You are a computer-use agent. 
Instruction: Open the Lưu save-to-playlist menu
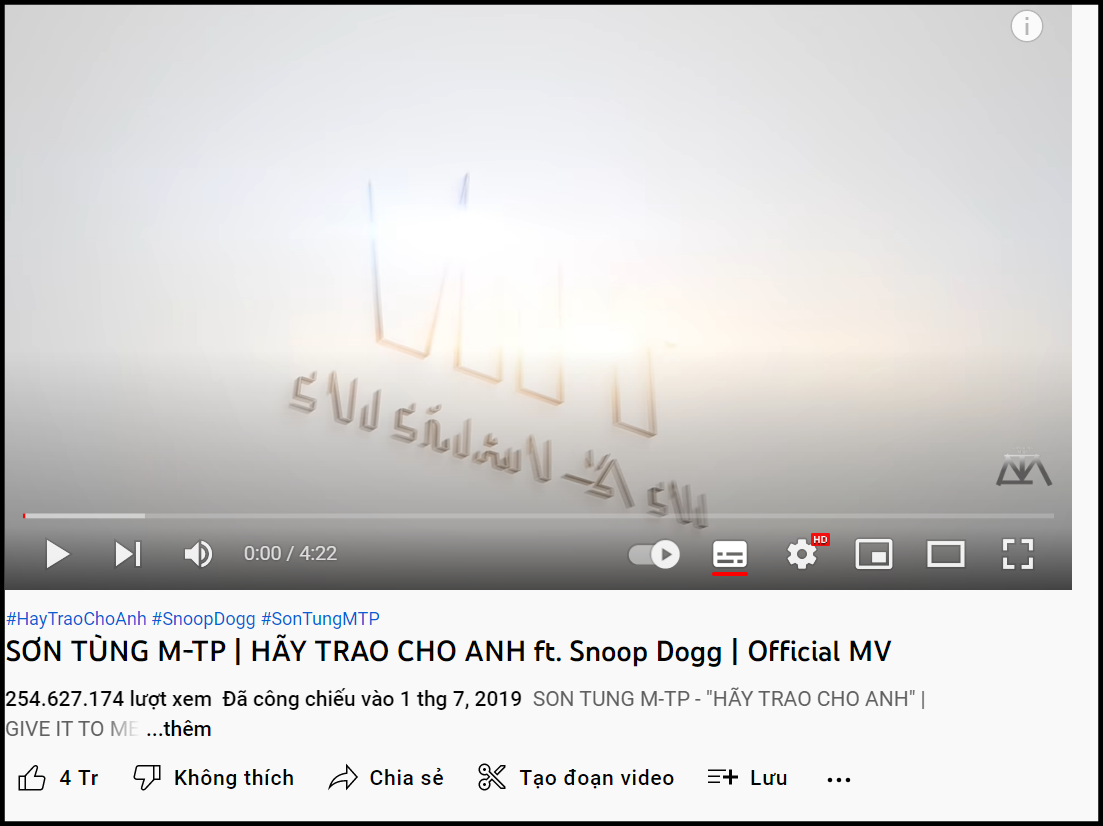pyautogui.click(x=747, y=778)
